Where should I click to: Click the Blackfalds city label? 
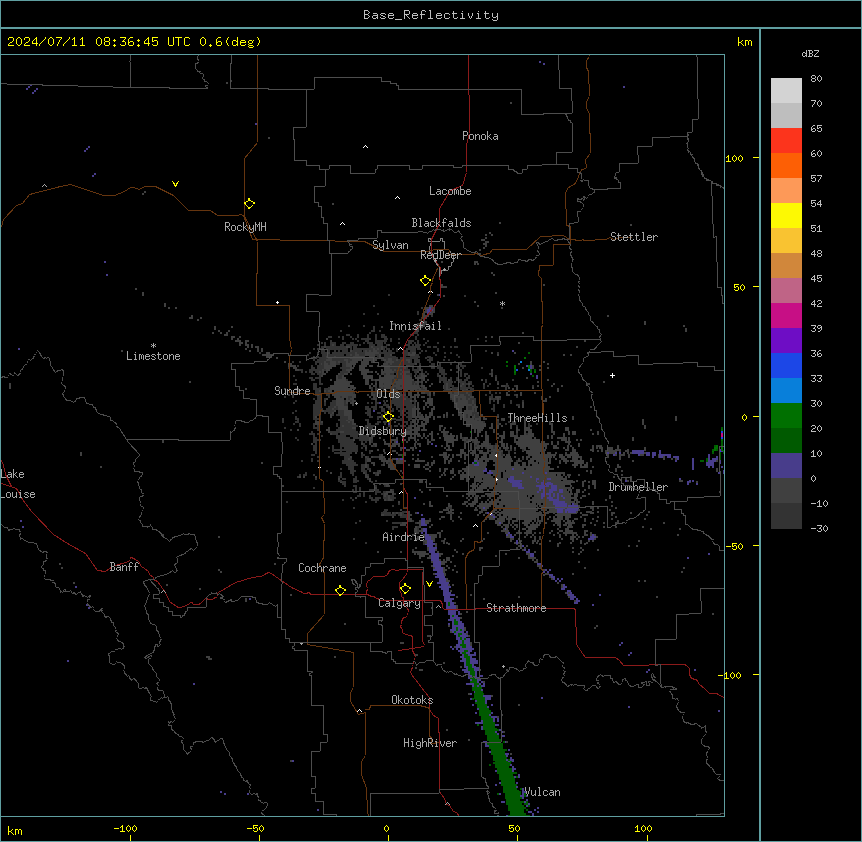click(x=441, y=223)
